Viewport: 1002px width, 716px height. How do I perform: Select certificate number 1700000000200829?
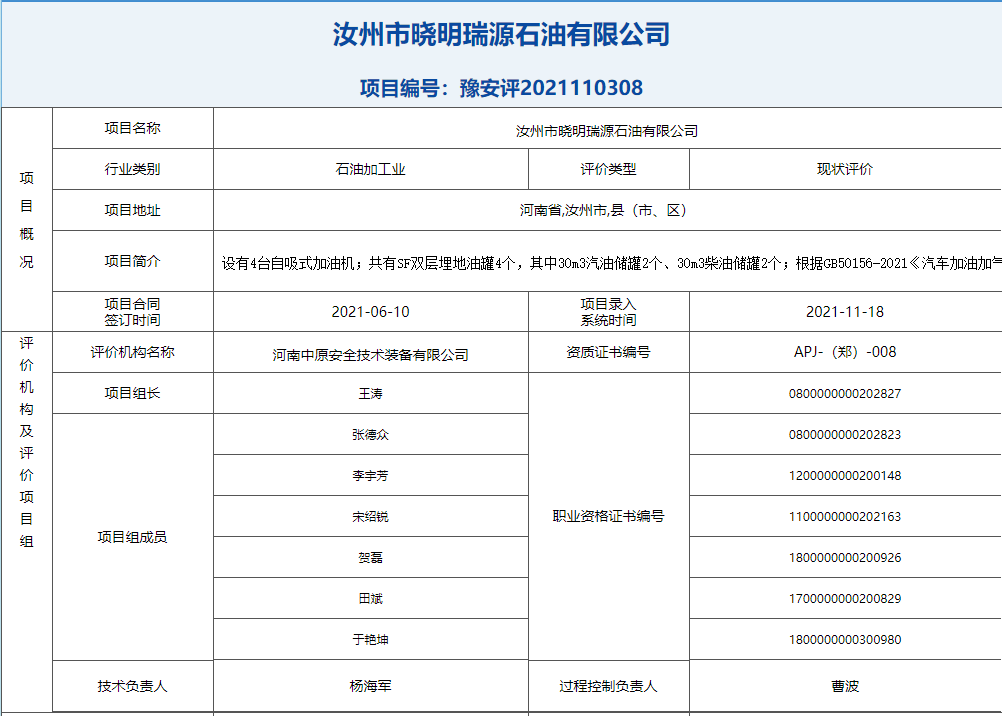[x=845, y=598]
